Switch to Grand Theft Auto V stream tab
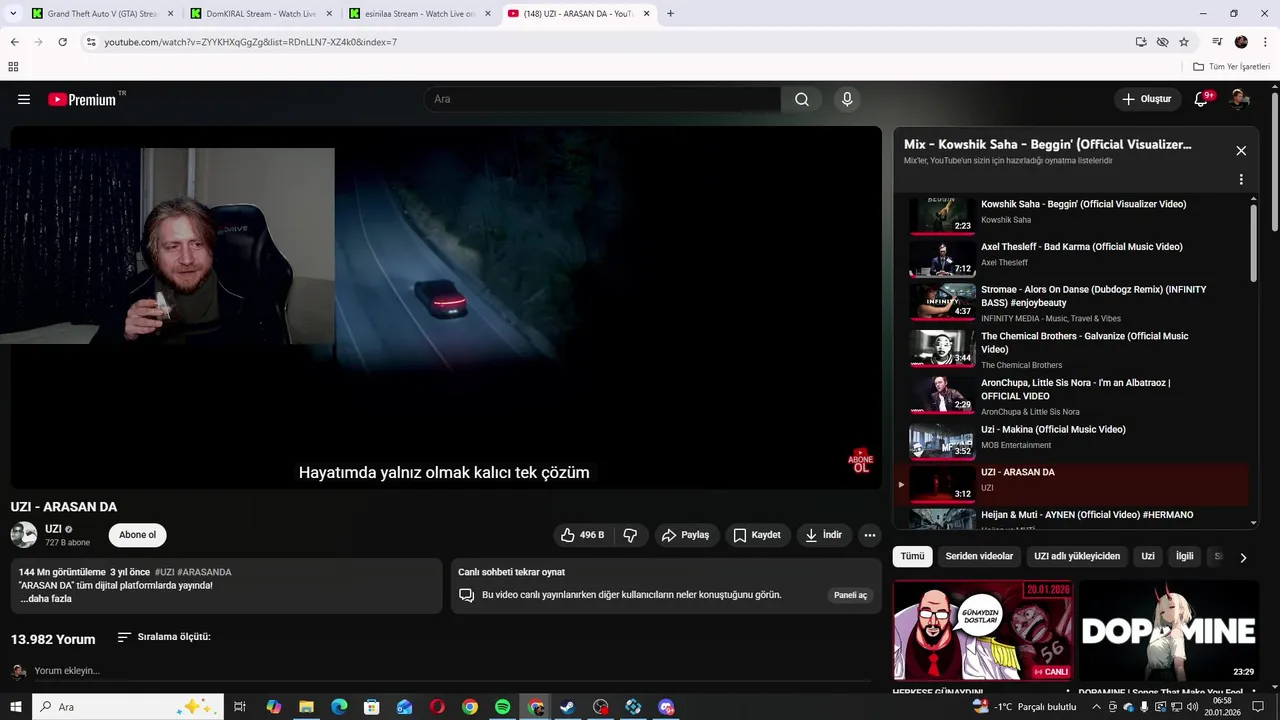The width and height of the screenshot is (1280, 720). (x=102, y=14)
